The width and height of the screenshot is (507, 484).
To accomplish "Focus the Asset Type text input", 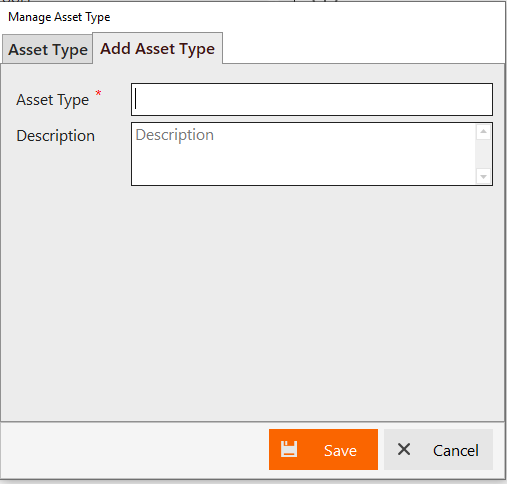I will coord(312,100).
